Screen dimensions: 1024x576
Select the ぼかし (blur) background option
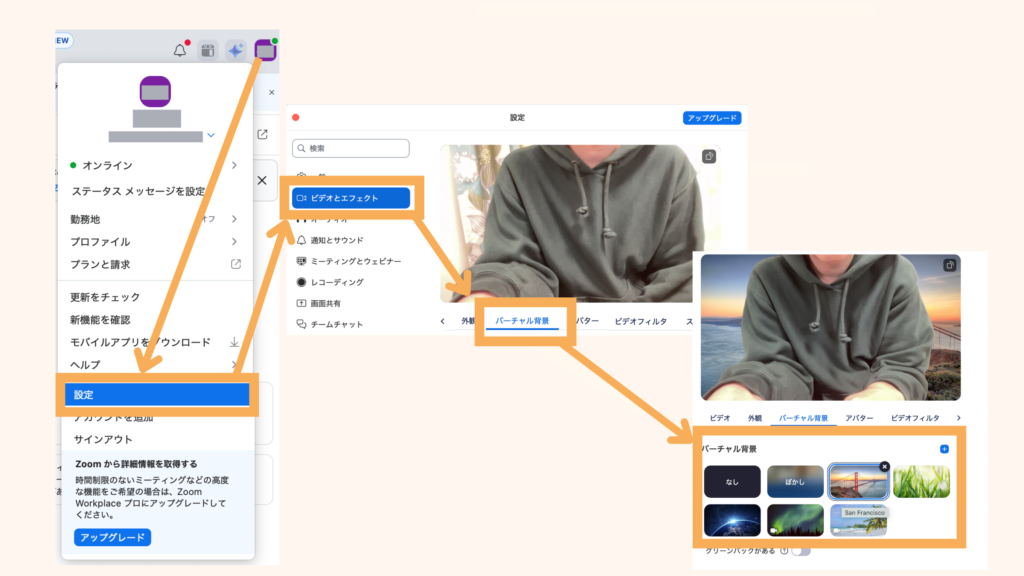click(x=795, y=482)
